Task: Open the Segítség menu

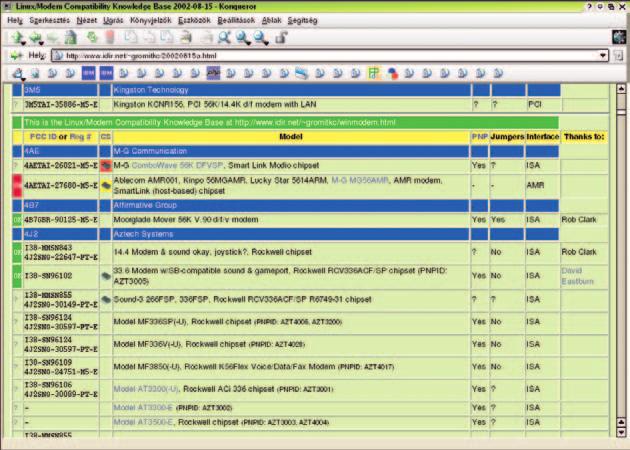Action: [303, 20]
